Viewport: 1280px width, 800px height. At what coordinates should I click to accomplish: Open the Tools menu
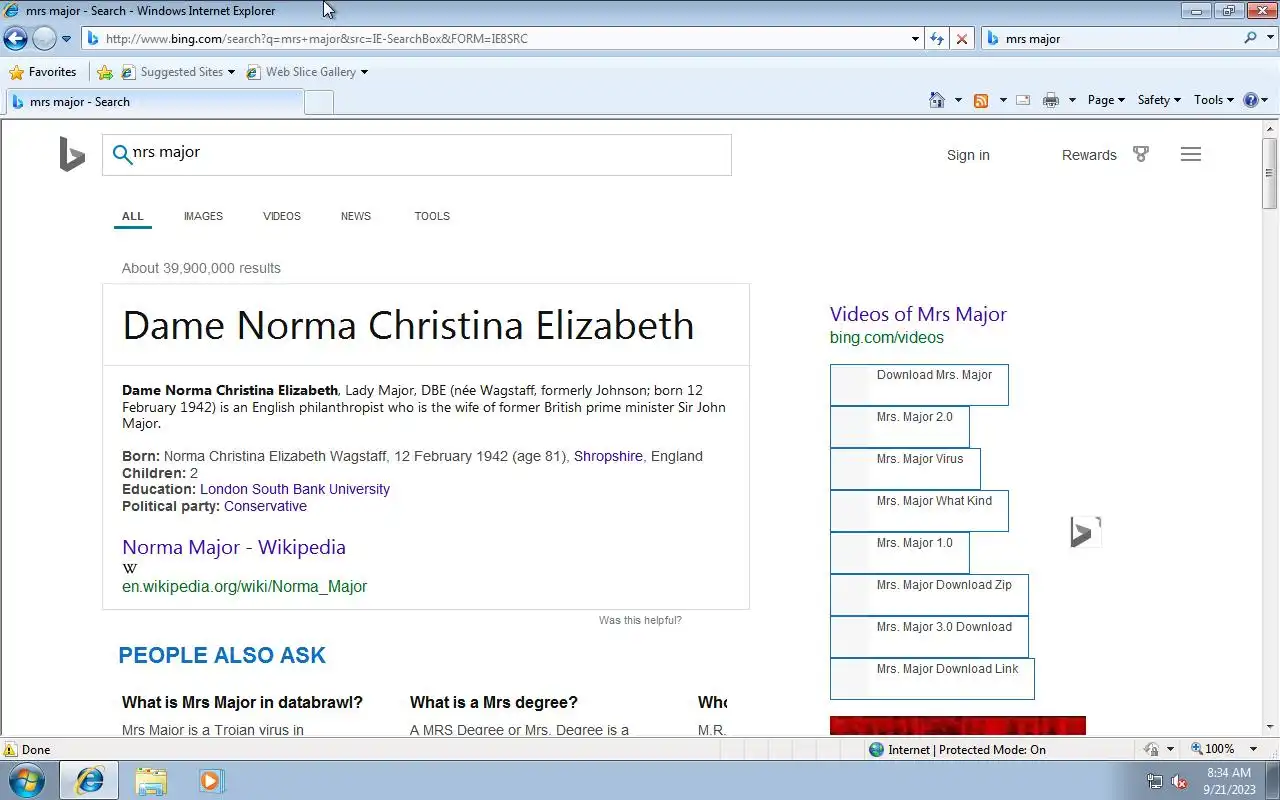coord(1214,100)
